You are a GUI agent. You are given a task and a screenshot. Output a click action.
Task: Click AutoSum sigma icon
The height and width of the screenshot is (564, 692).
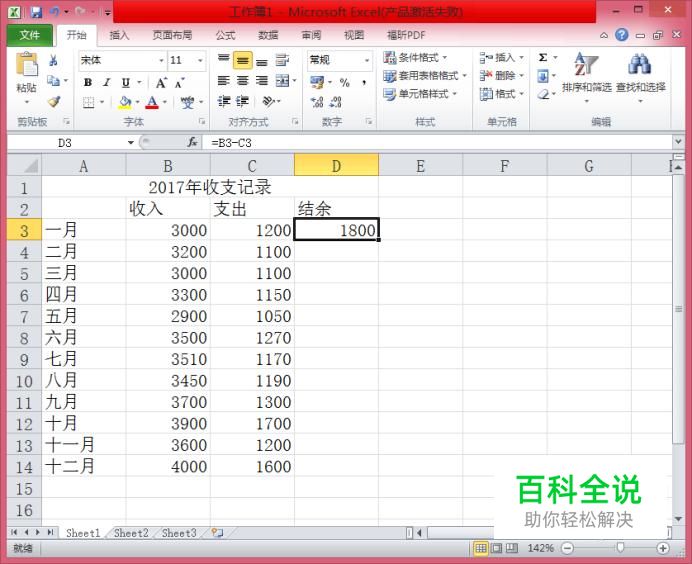[x=543, y=57]
